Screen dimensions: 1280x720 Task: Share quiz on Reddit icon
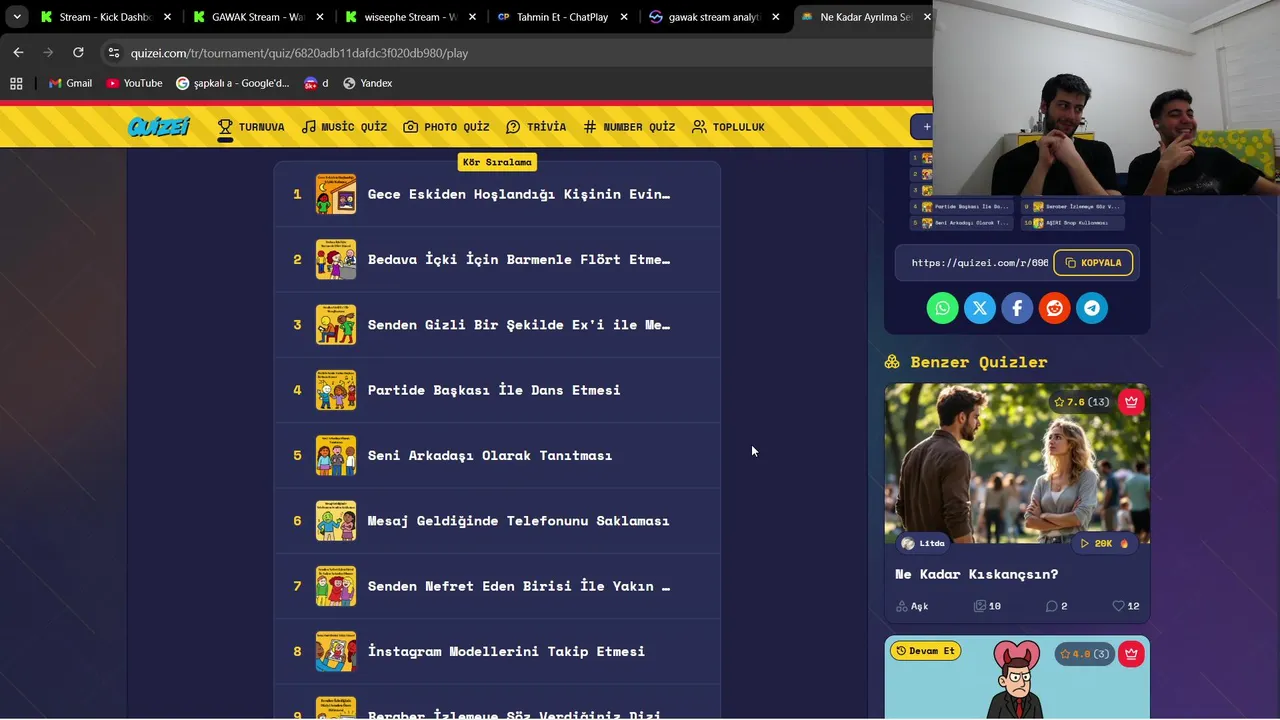[x=1054, y=308]
